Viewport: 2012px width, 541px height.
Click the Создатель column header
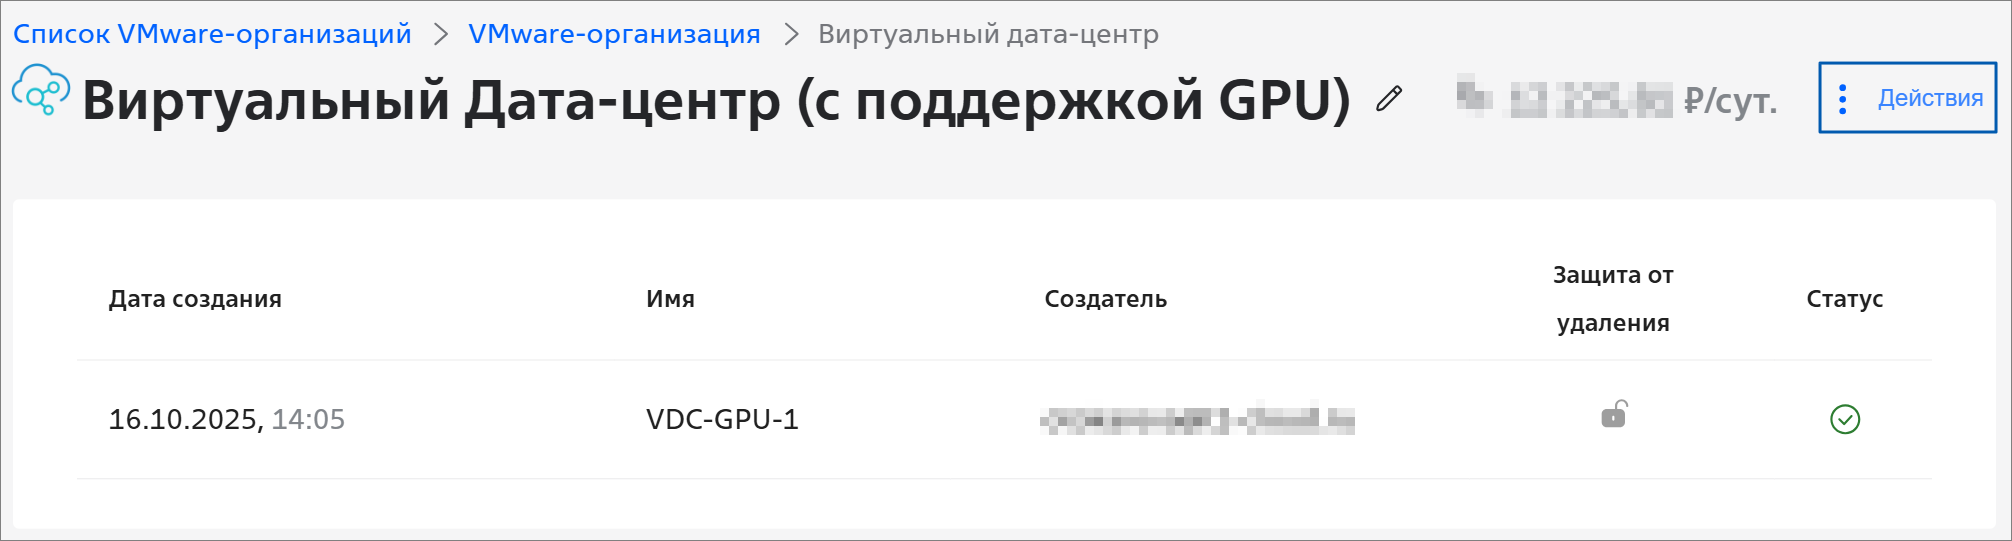point(1105,299)
